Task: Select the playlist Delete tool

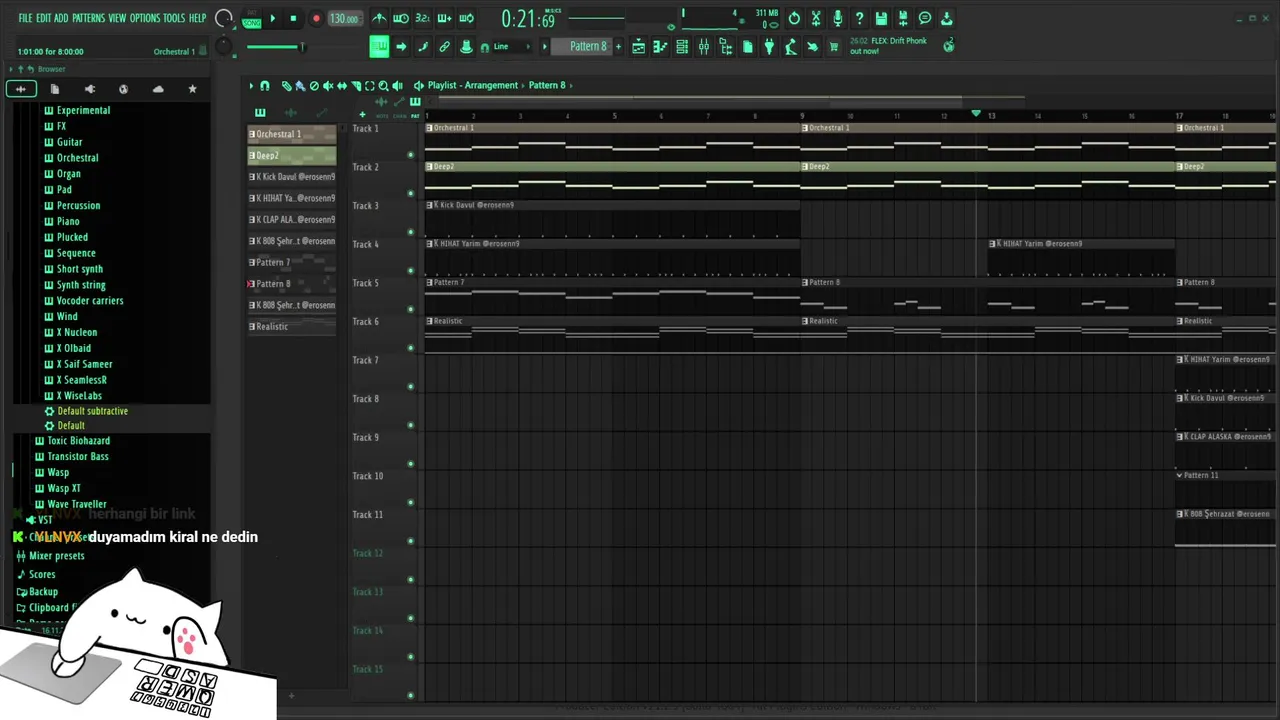Action: 314,86
